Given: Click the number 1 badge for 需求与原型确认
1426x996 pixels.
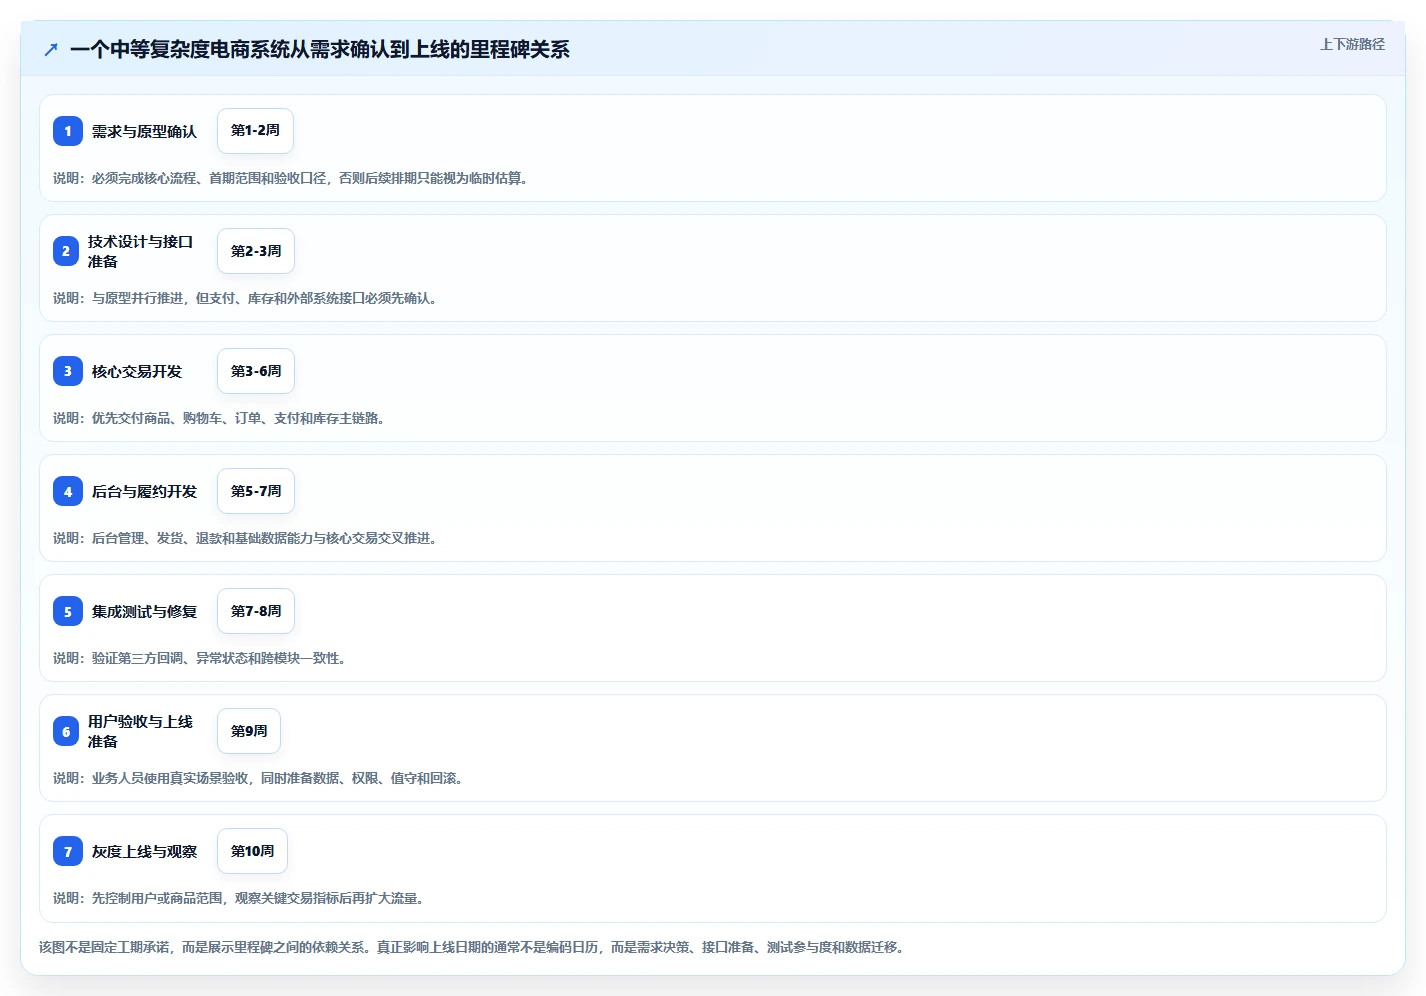Looking at the screenshot, I should [68, 131].
